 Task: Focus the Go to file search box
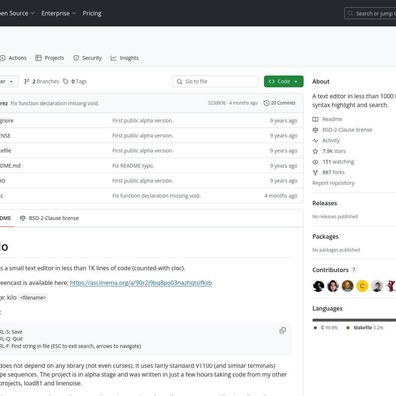(215, 81)
